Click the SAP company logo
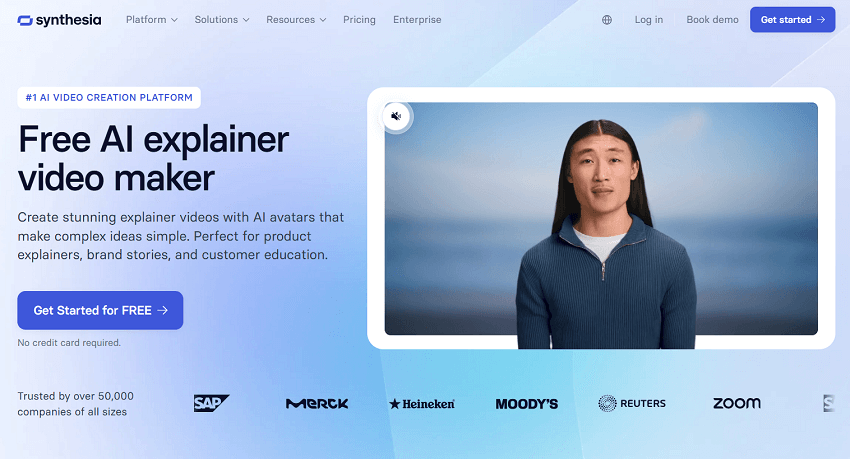 [211, 403]
